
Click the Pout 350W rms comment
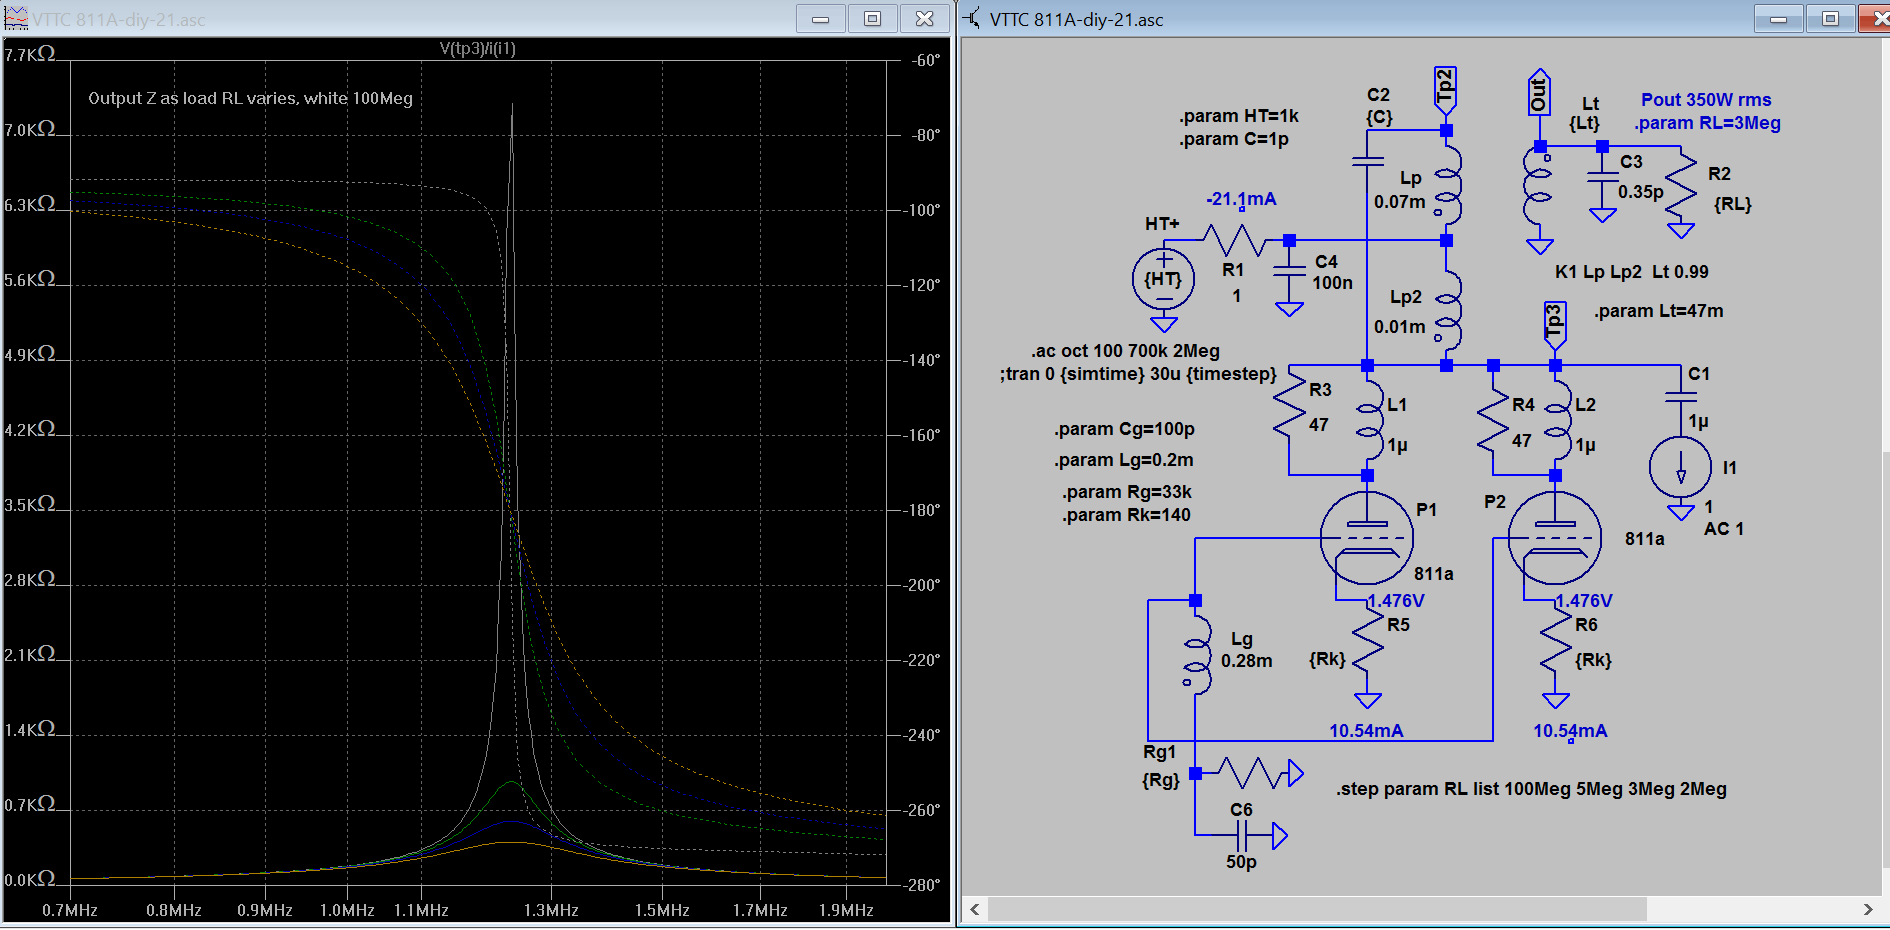[1705, 100]
